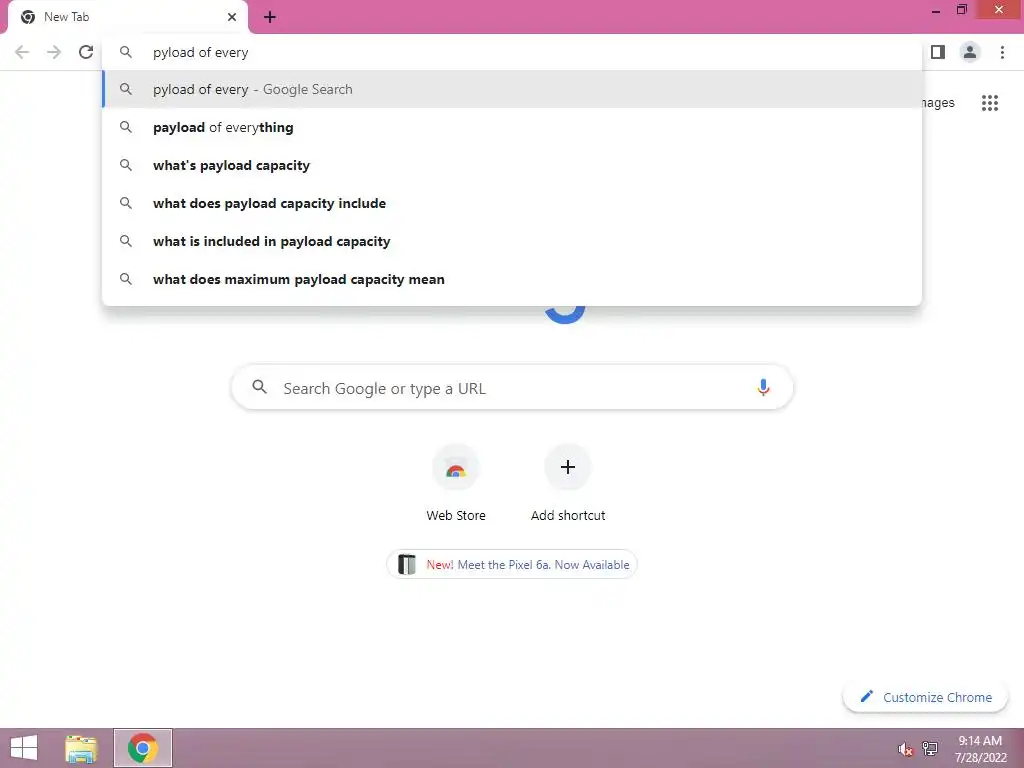Click the muted volume tray icon
The image size is (1024, 768).
coord(905,749)
